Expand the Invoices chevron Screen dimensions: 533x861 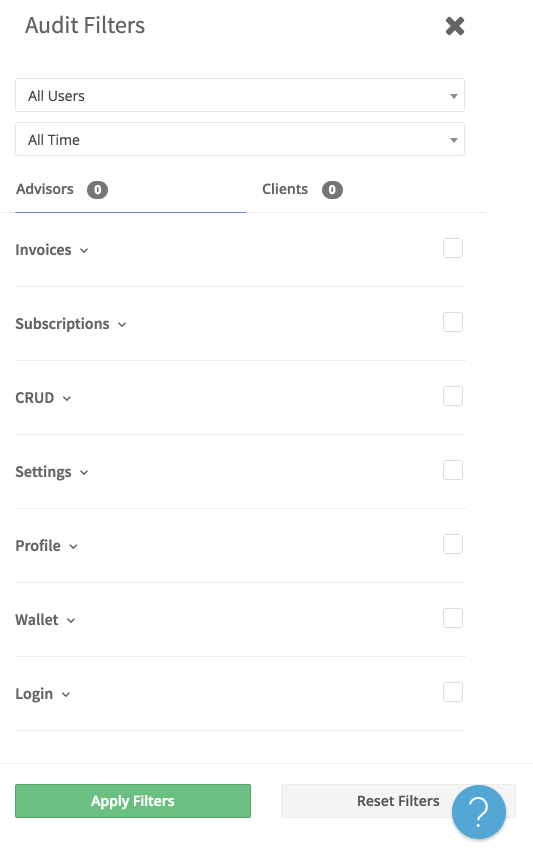[84, 250]
